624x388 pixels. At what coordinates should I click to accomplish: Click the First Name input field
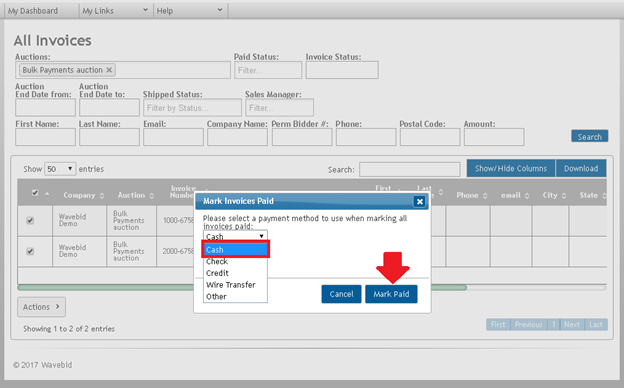[x=45, y=137]
